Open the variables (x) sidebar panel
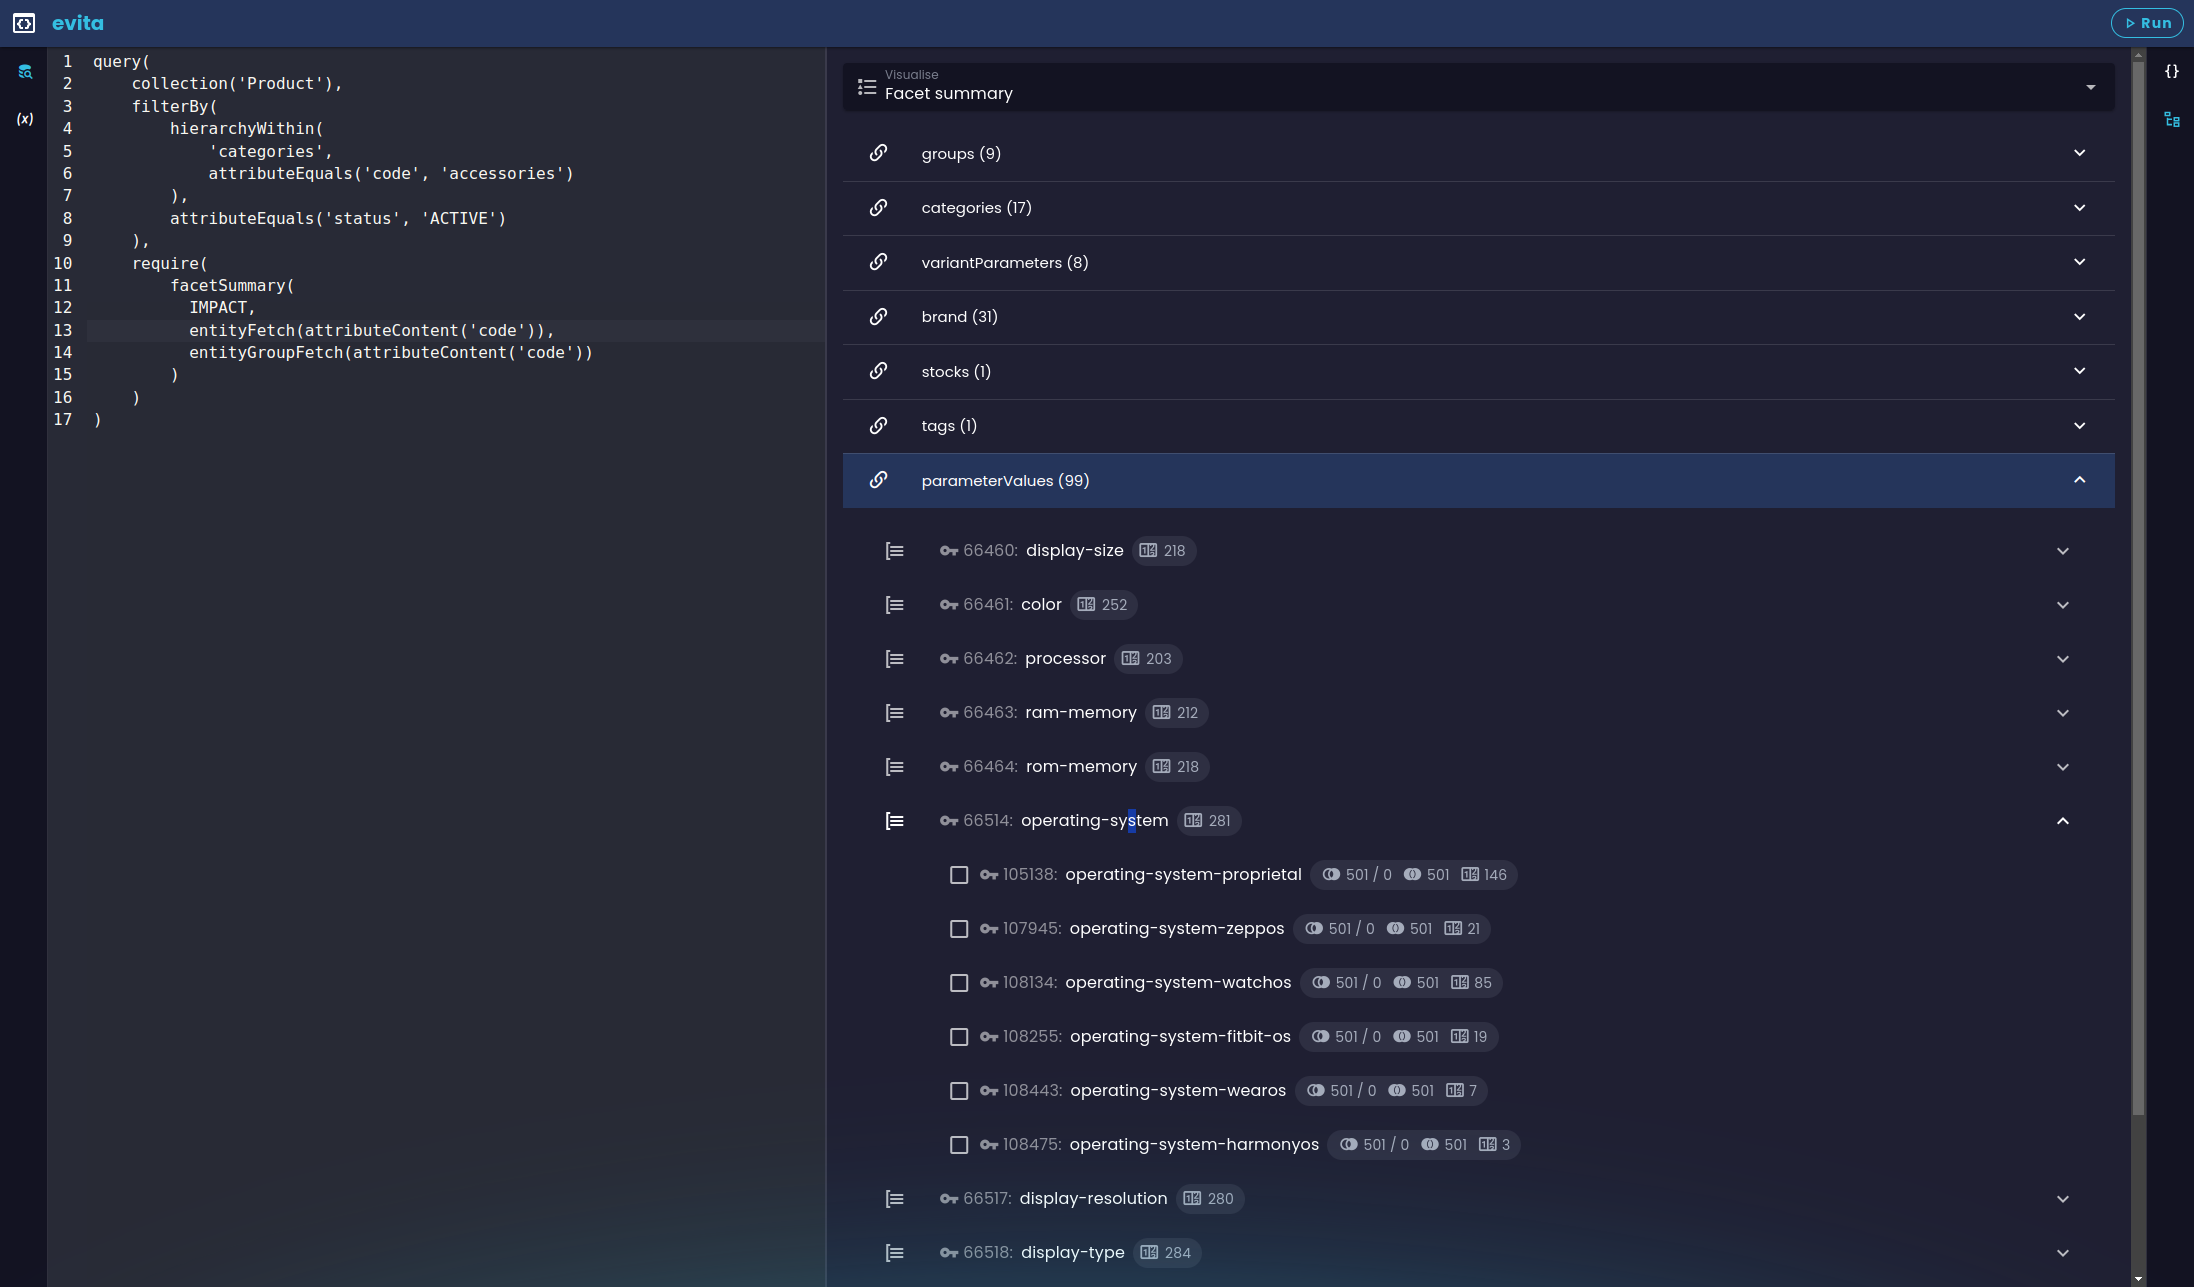2194x1287 pixels. point(25,119)
